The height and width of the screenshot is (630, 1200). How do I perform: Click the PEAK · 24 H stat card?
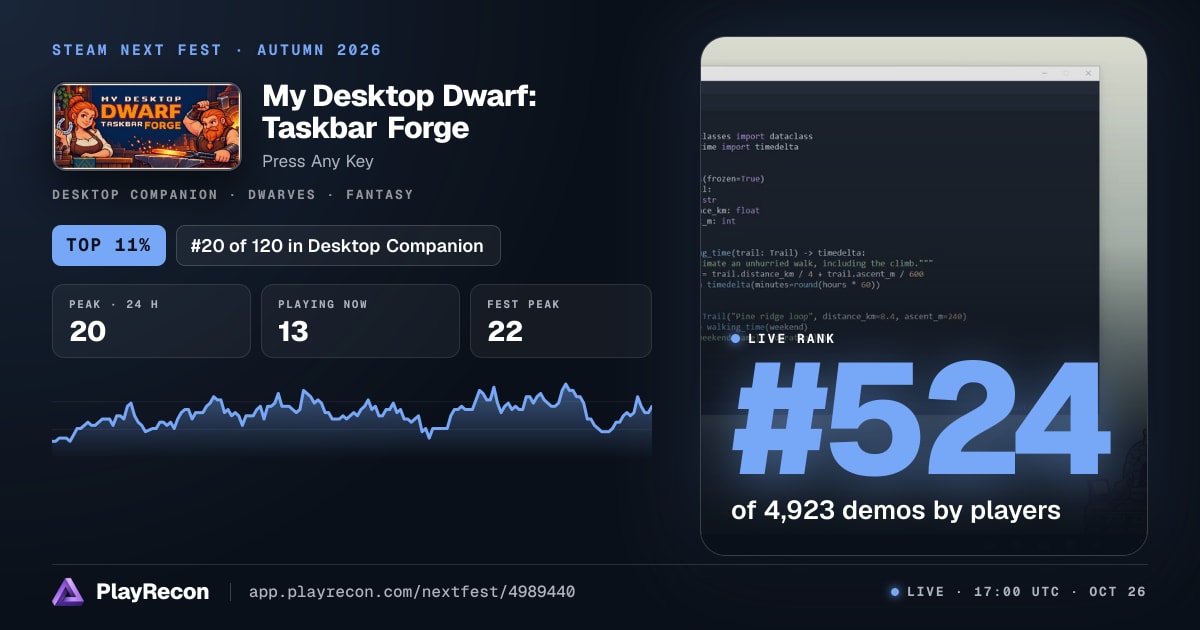coord(151,321)
